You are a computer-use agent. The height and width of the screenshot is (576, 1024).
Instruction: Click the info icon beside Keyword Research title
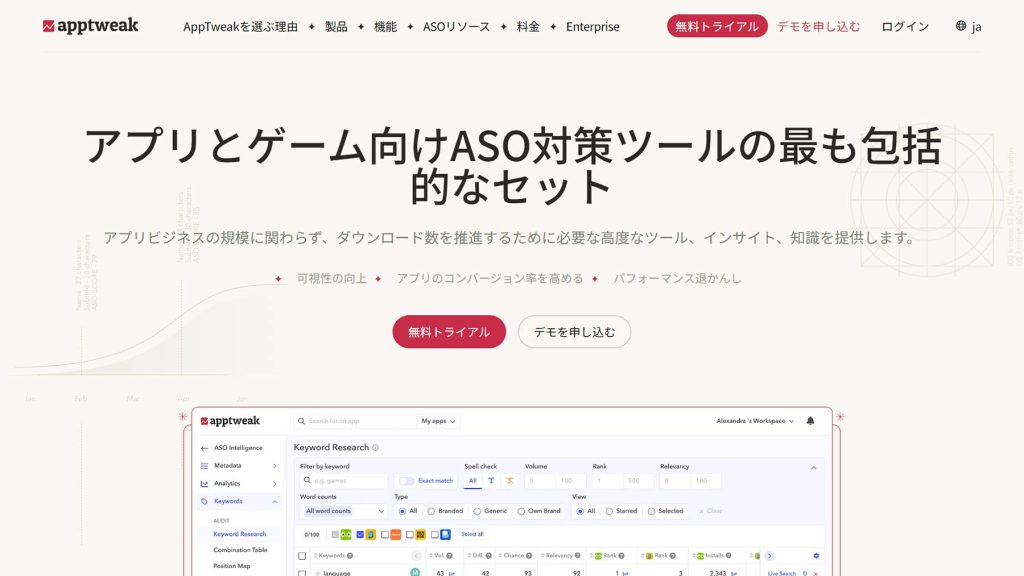pos(376,448)
